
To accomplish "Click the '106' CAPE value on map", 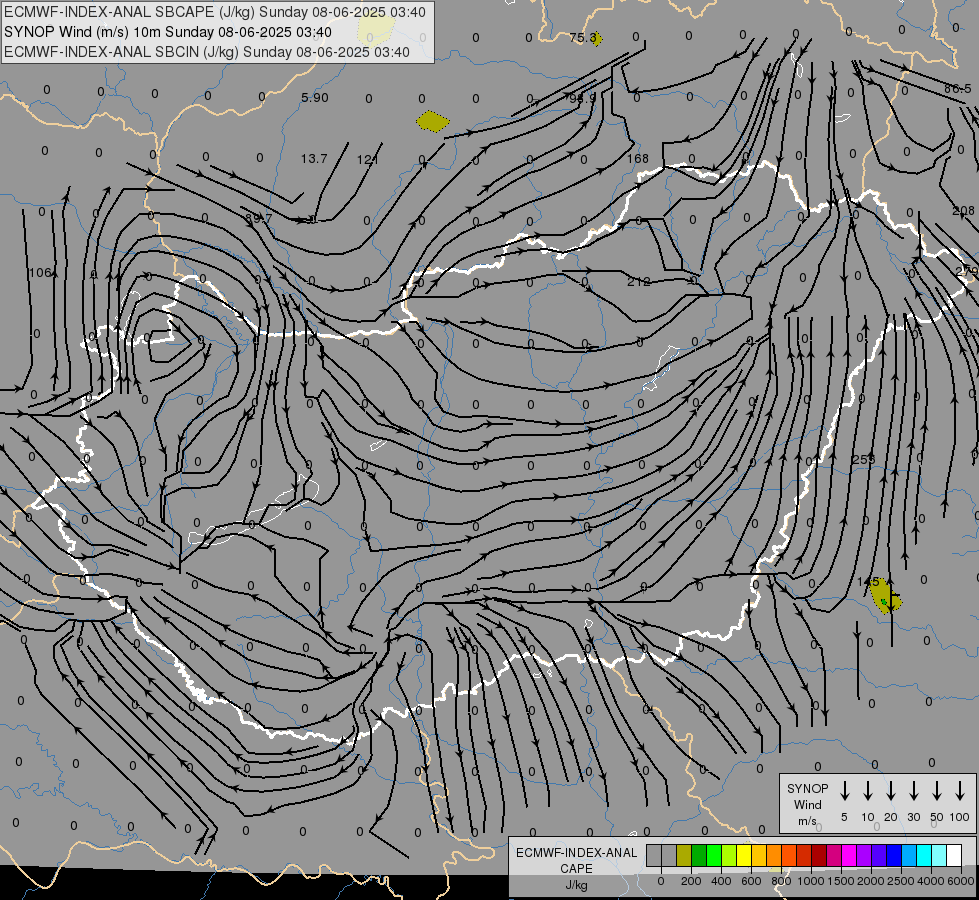I will click(40, 272).
